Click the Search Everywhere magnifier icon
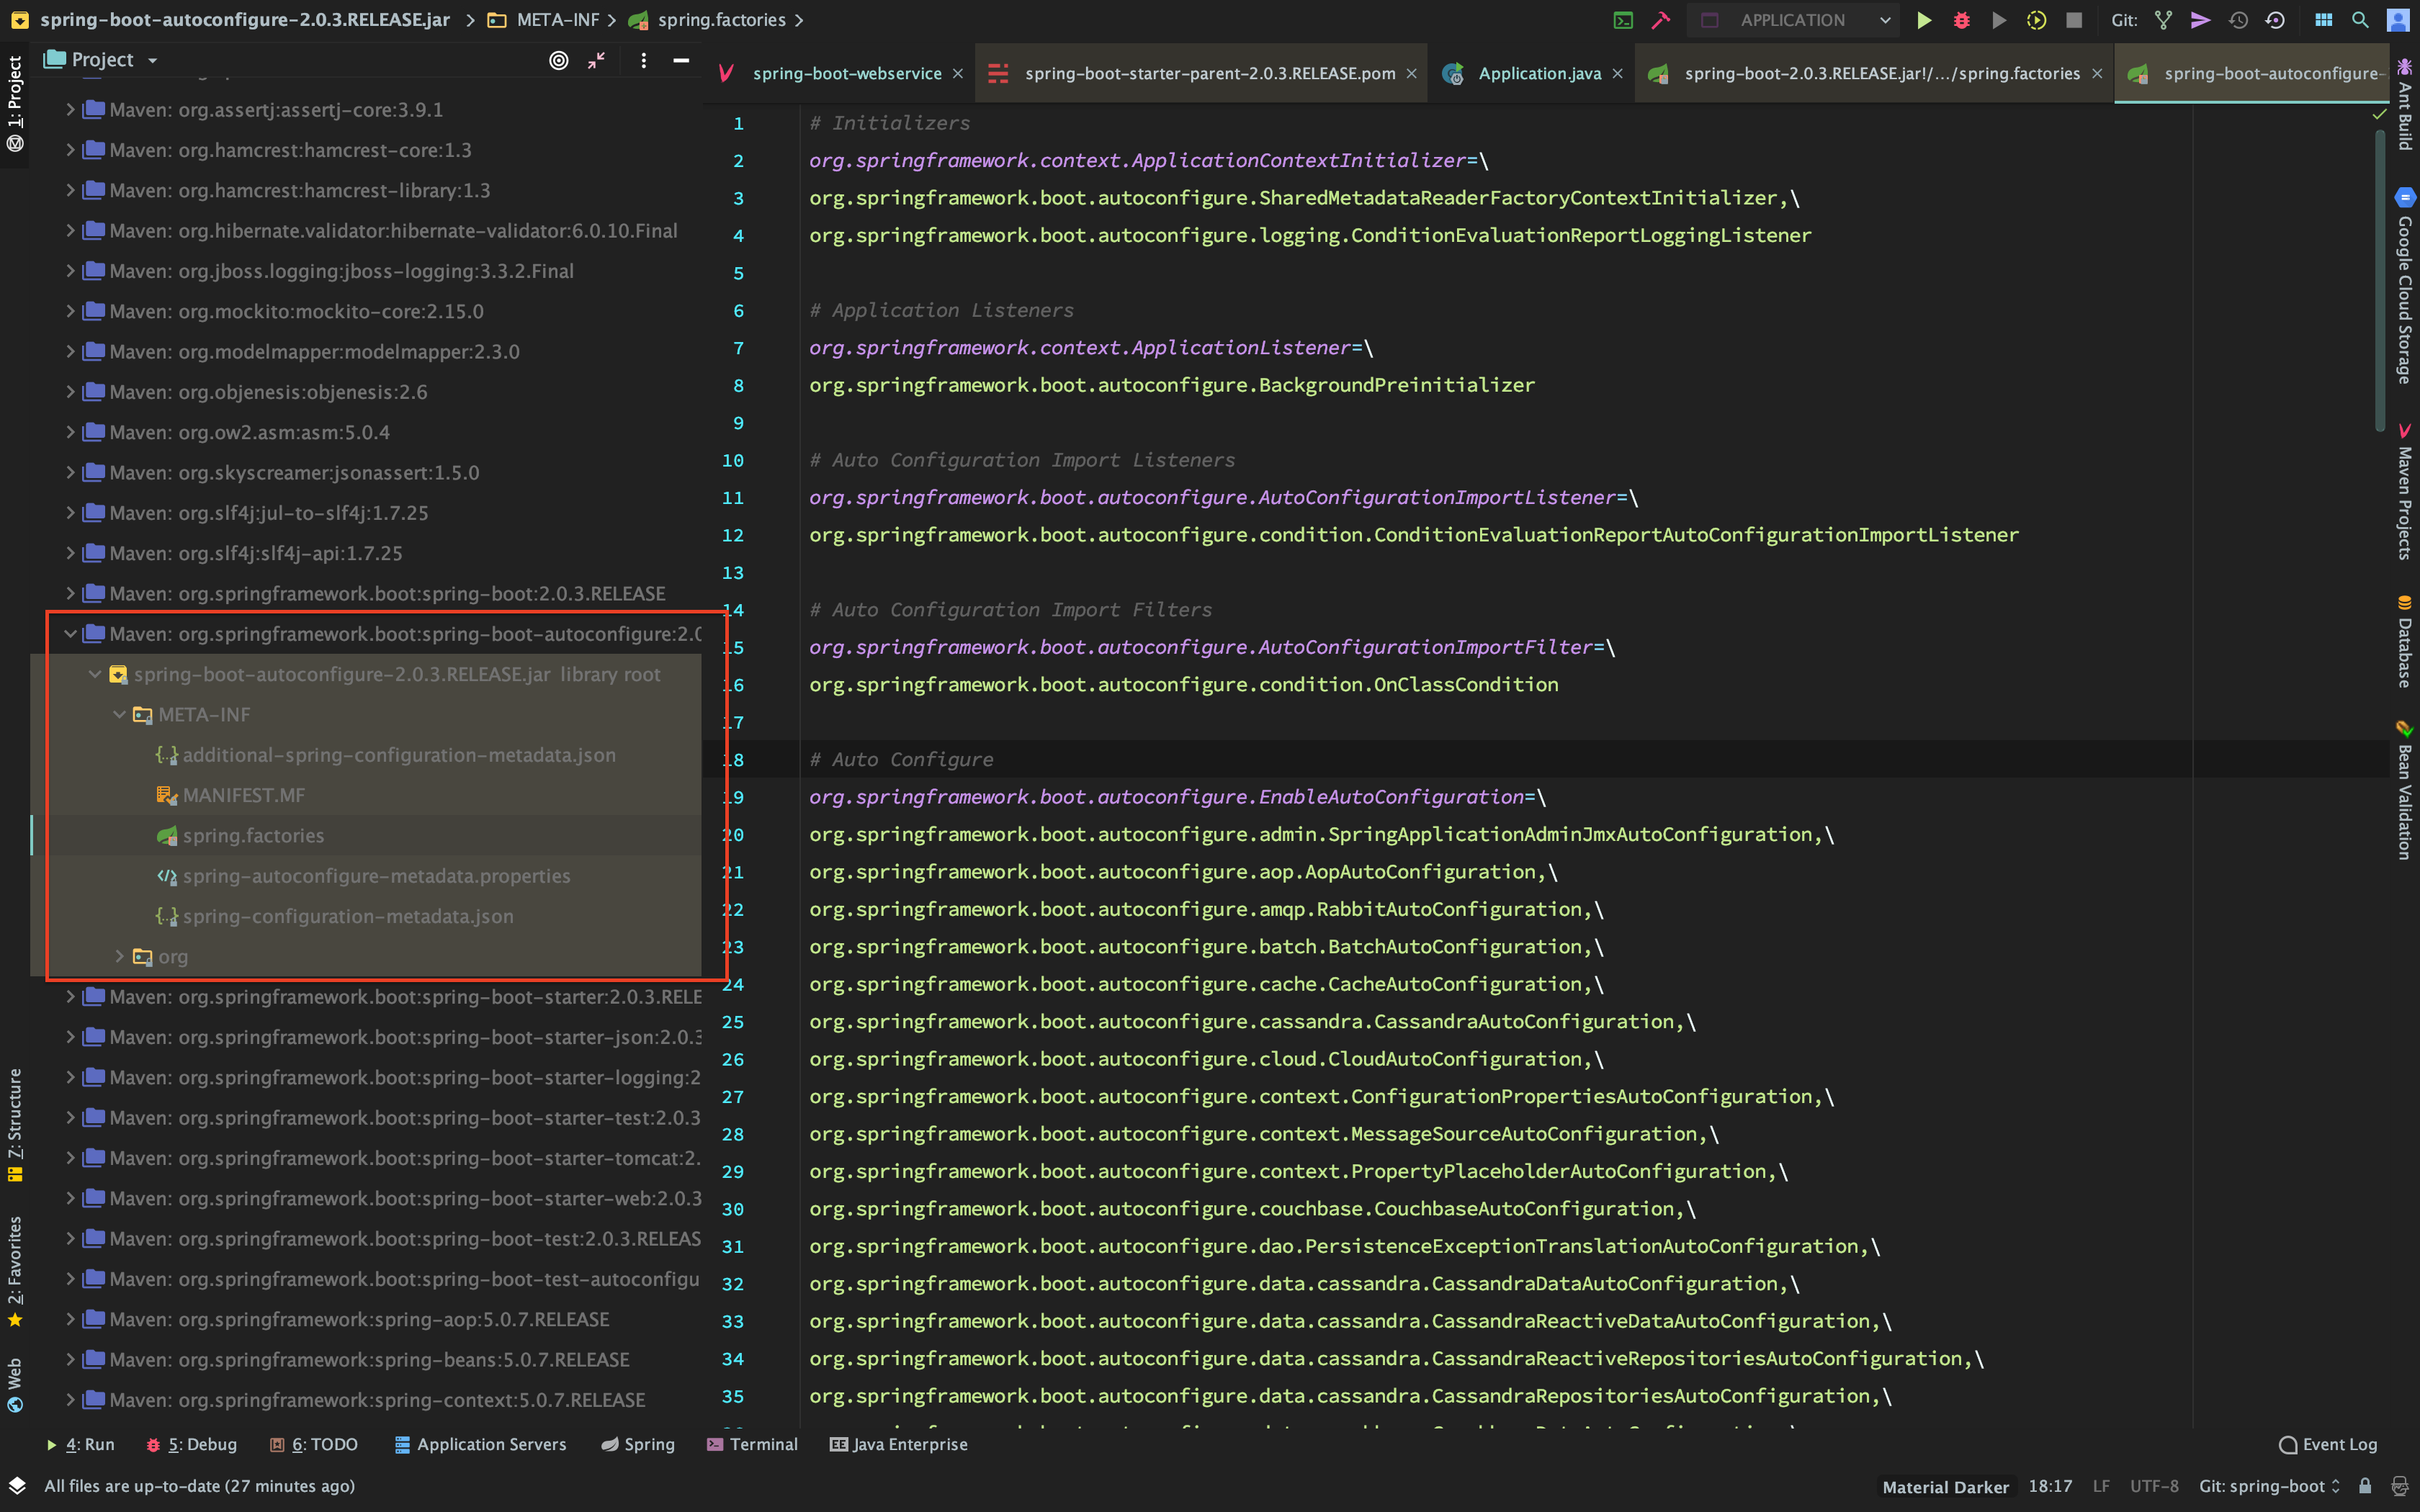The width and height of the screenshot is (2420, 1512). click(x=2360, y=20)
